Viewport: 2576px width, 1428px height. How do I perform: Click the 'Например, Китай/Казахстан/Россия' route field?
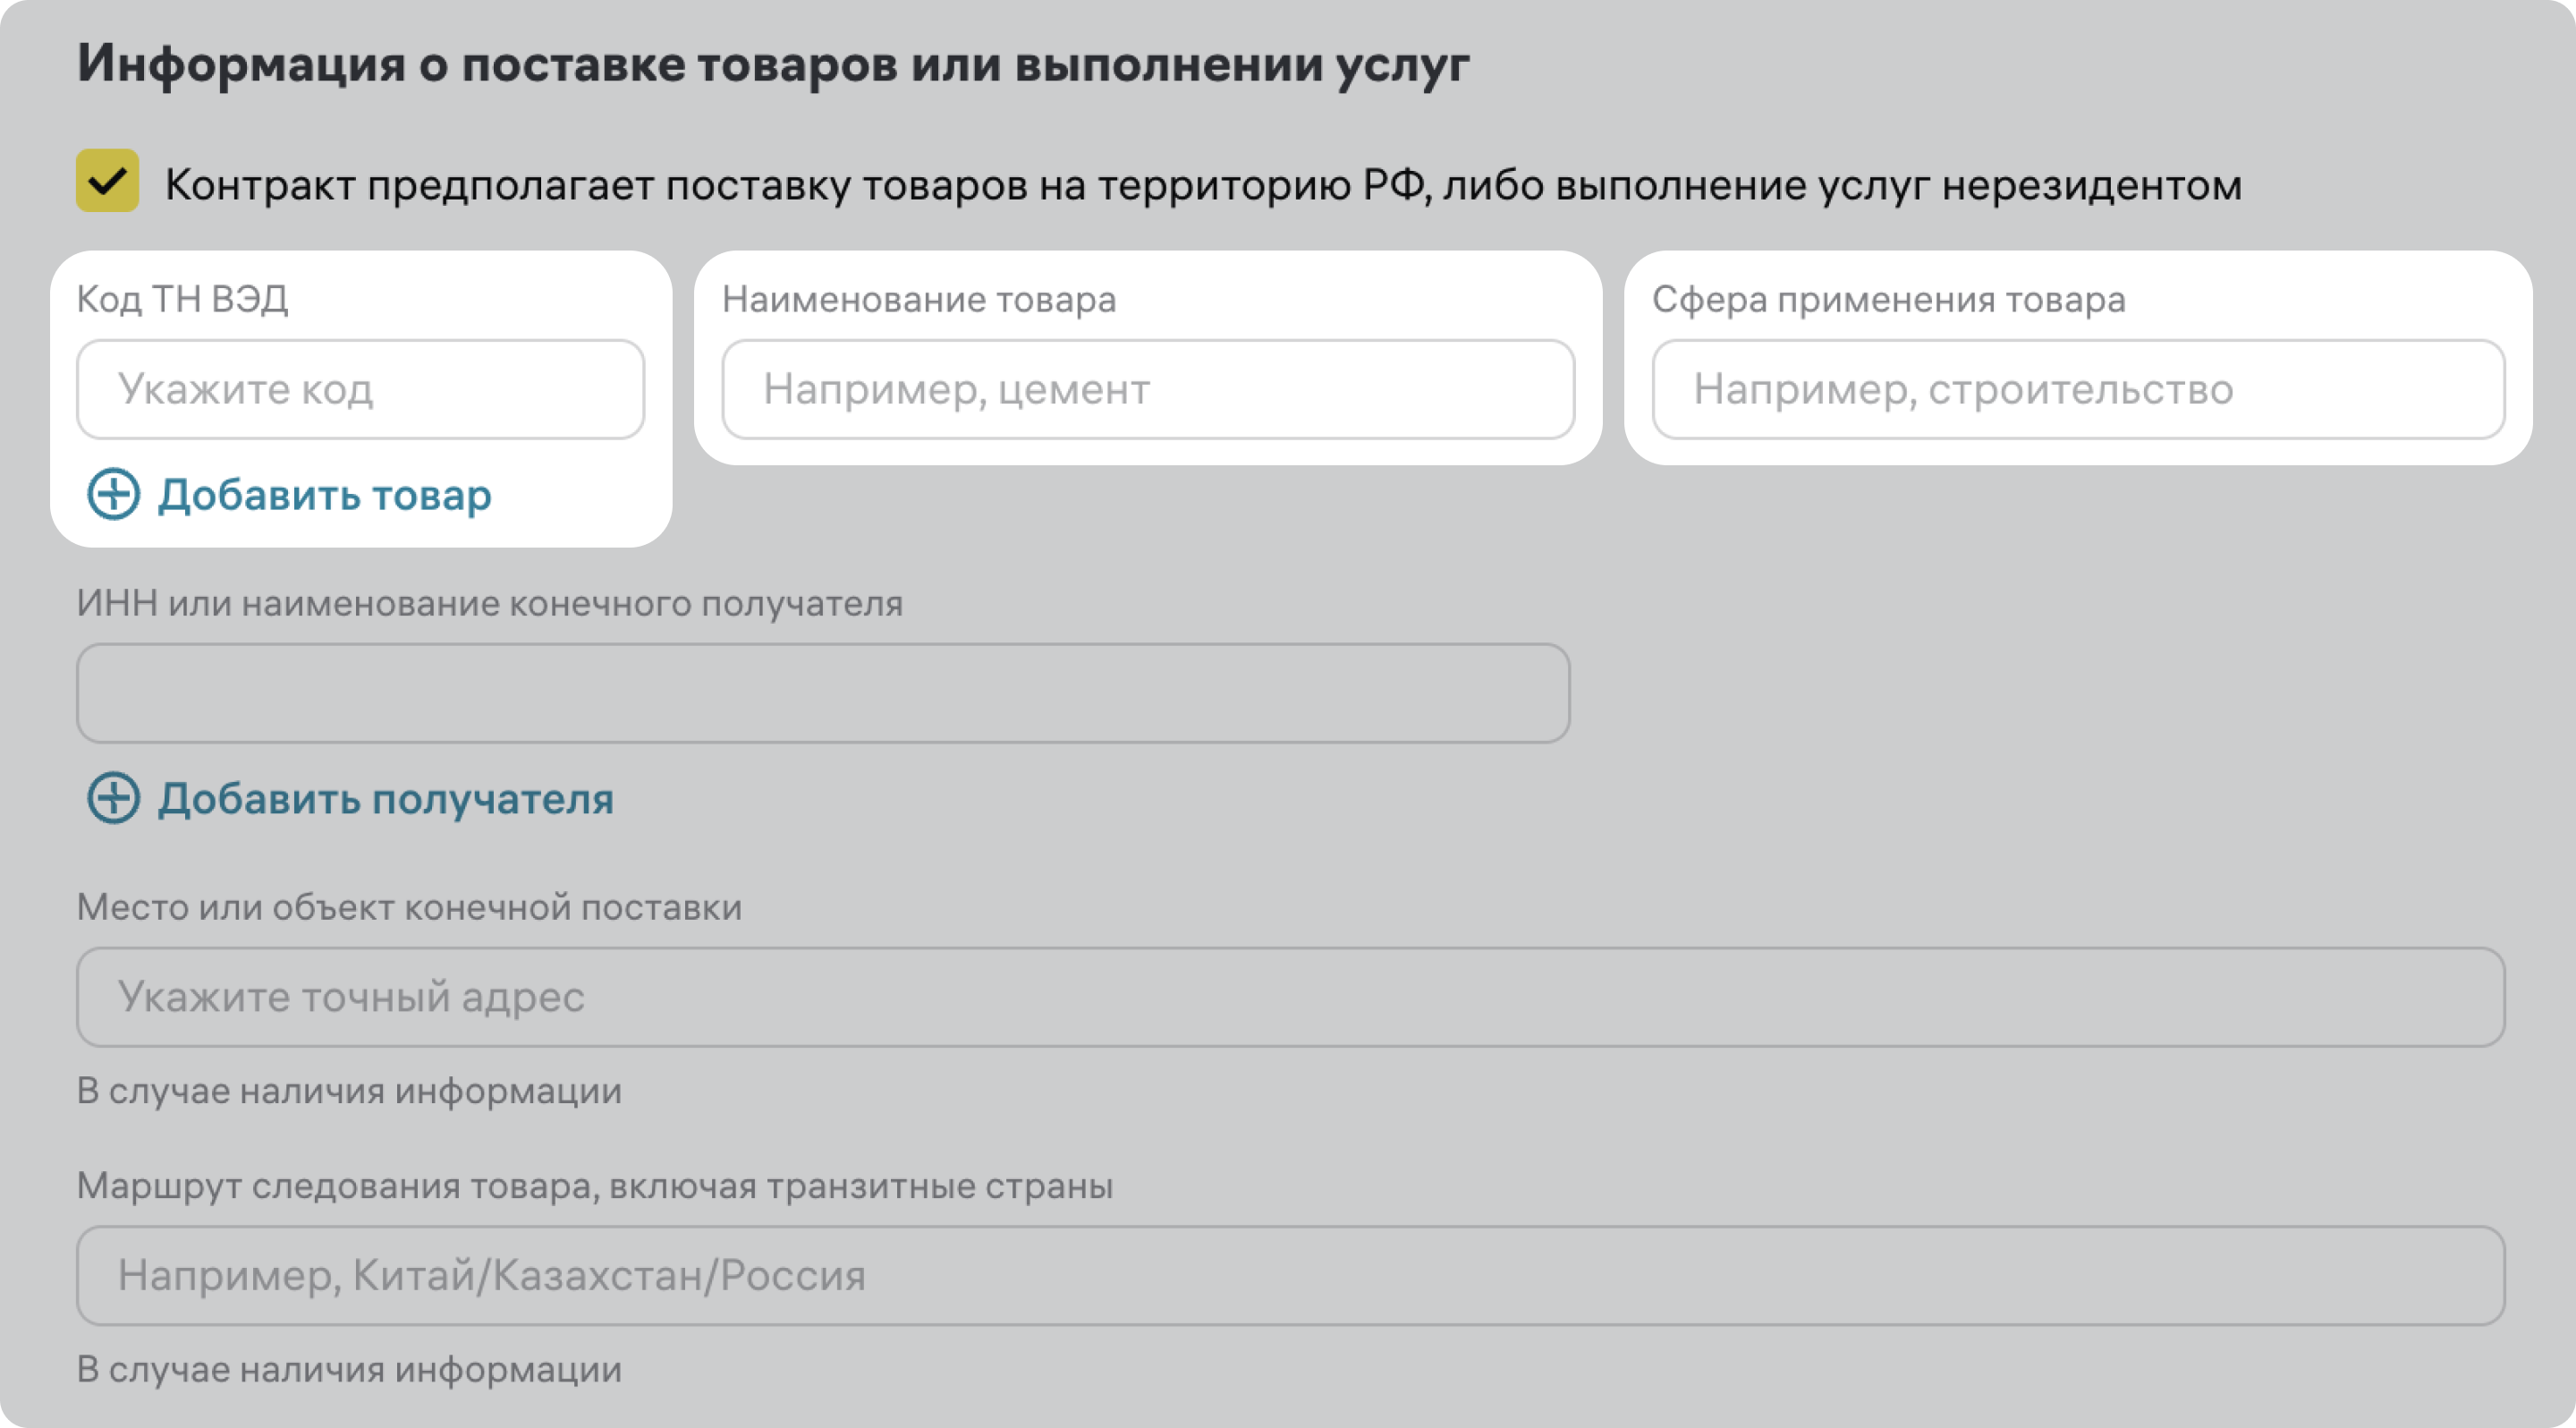pos(1290,1276)
